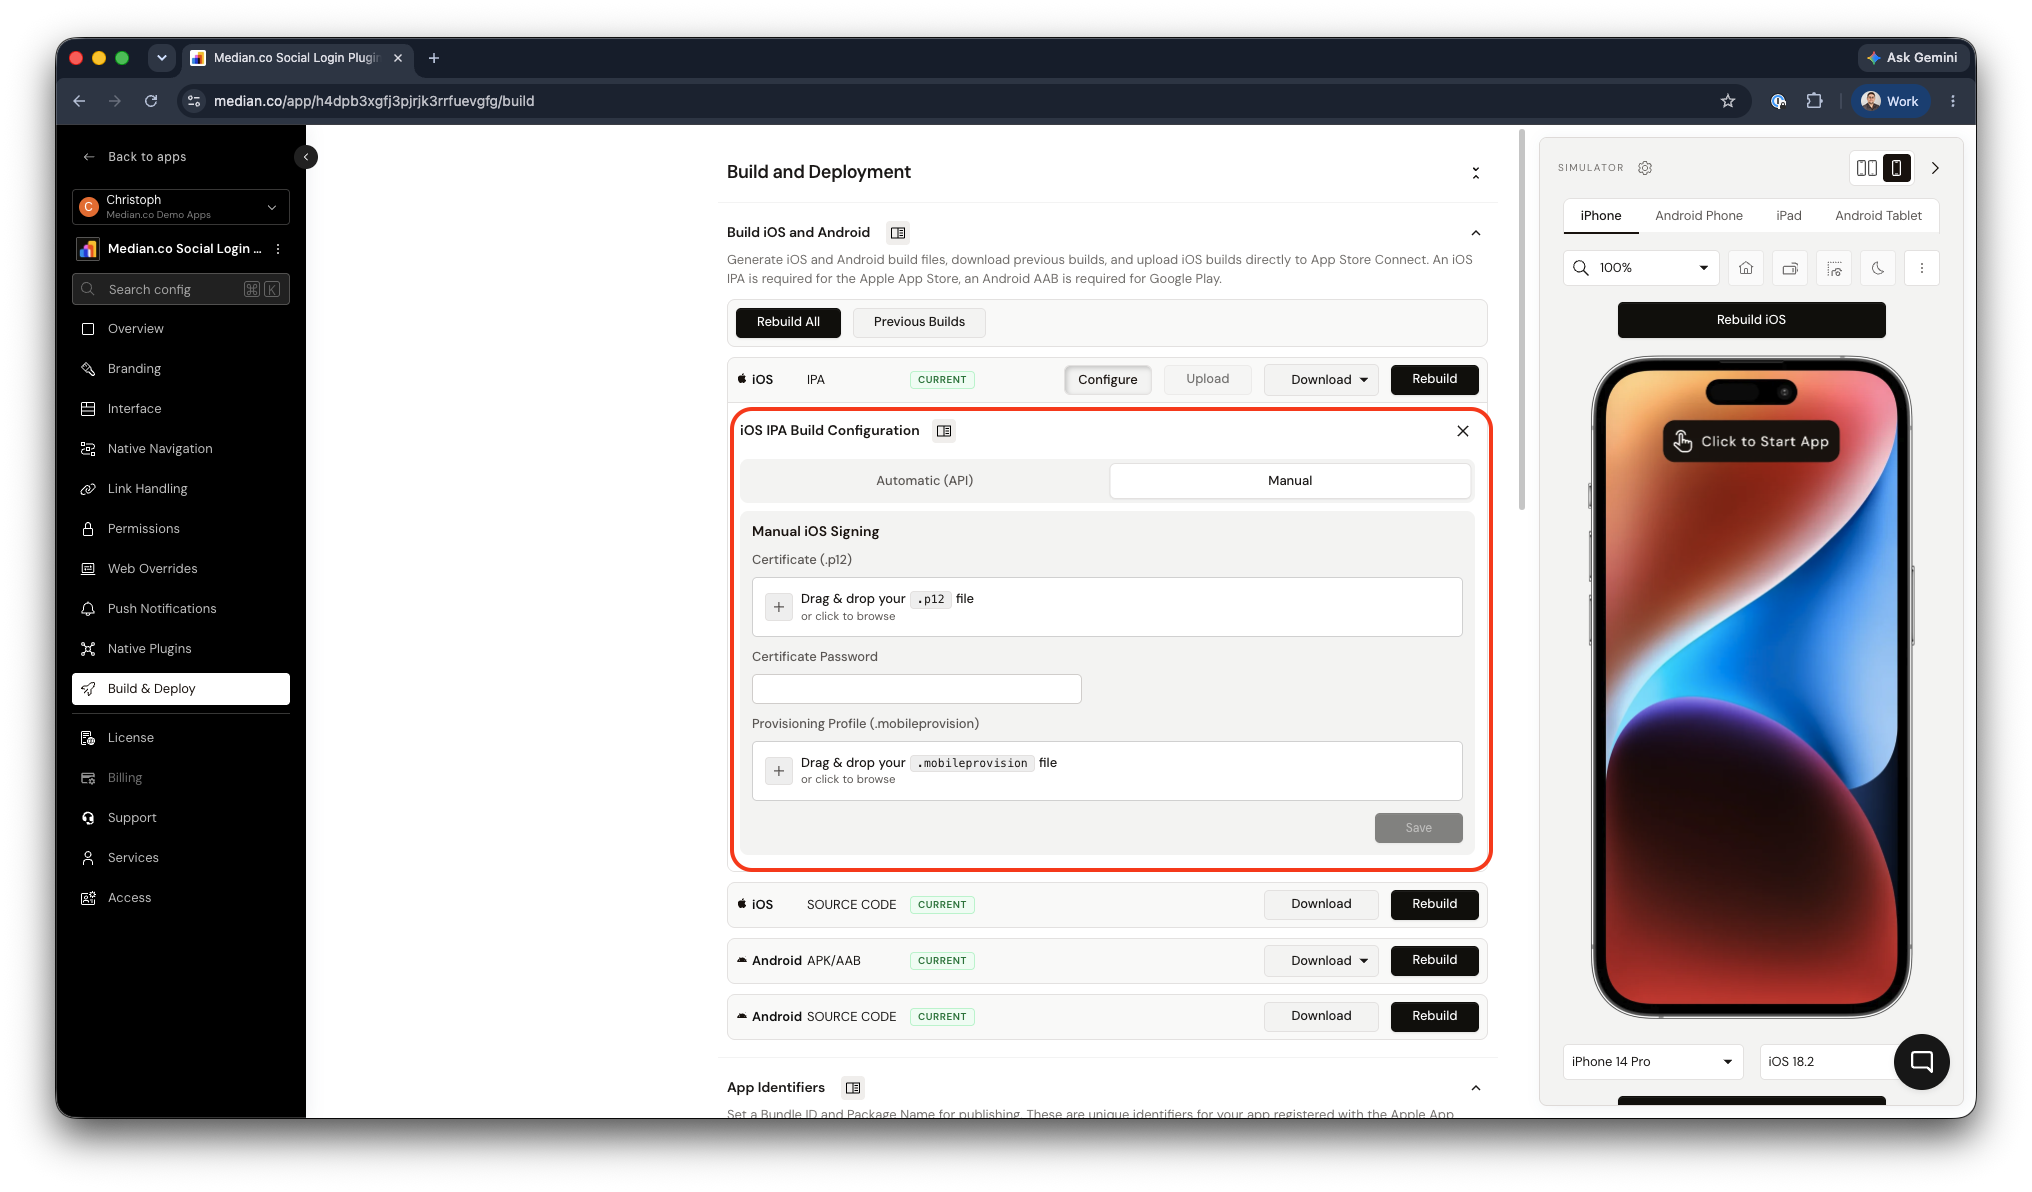
Task: Open Native Plugins page
Action: pos(181,649)
